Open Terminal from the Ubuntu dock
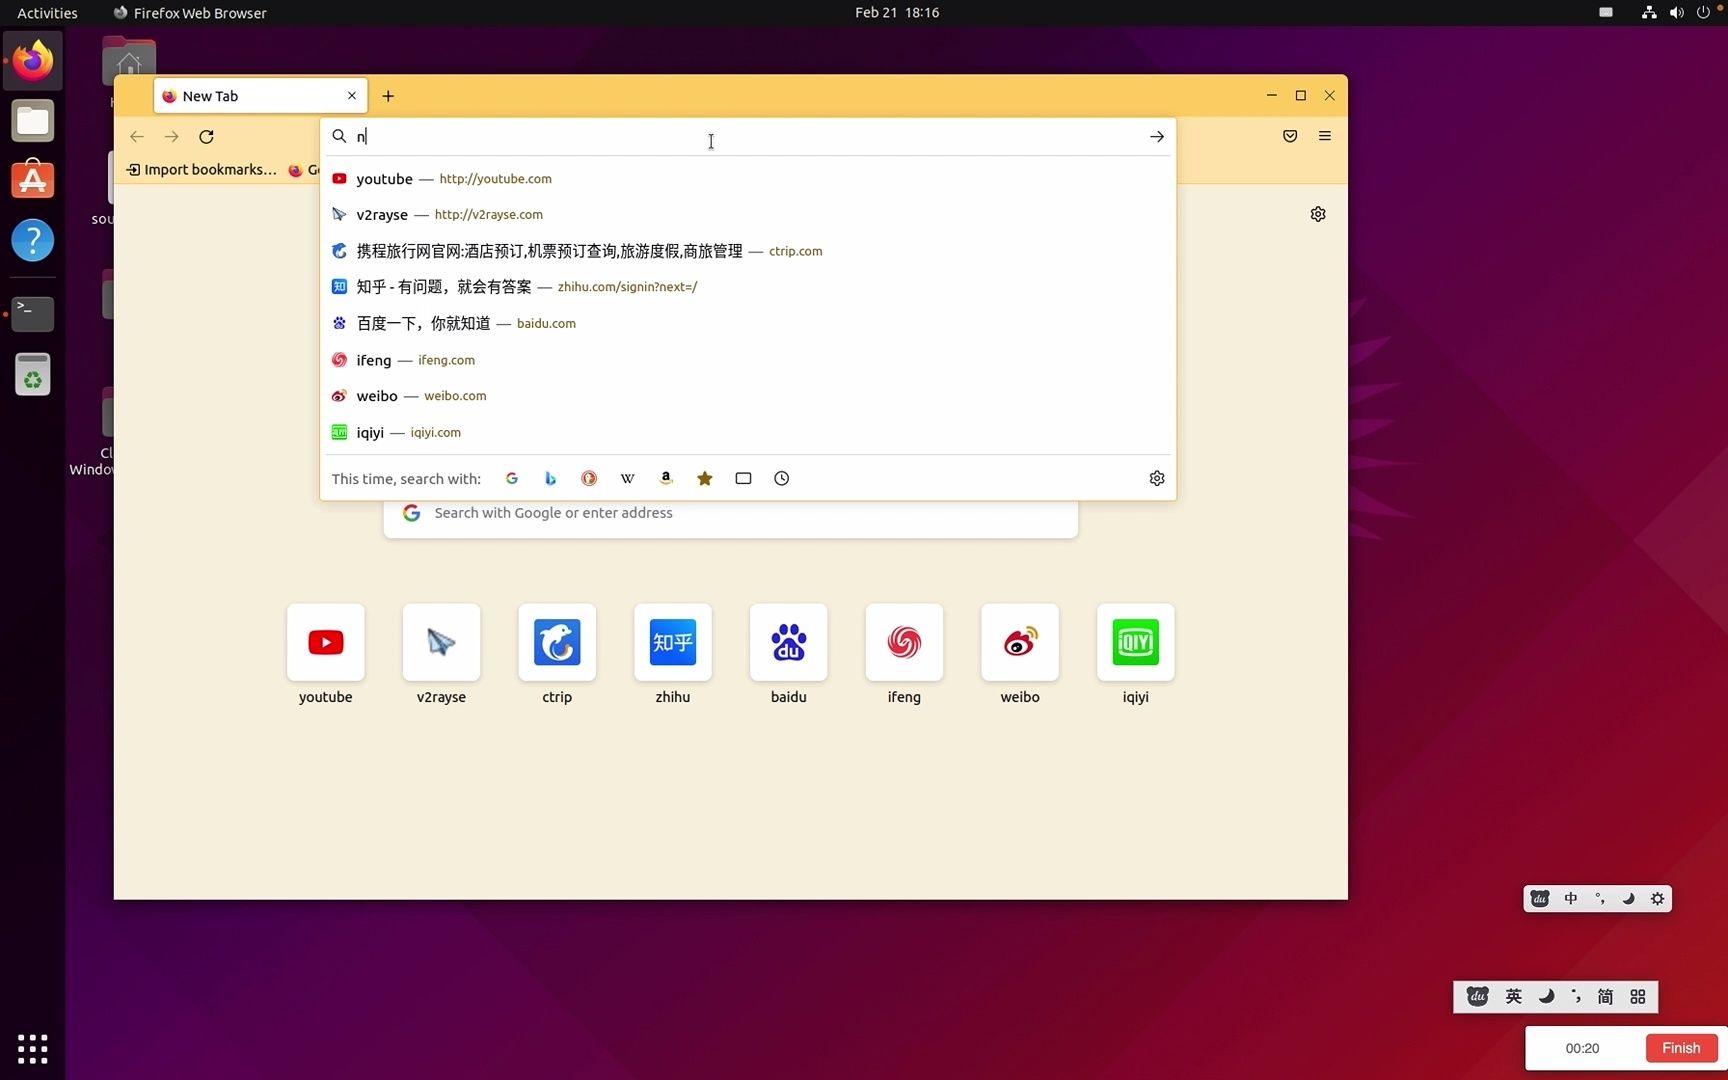 tap(33, 314)
